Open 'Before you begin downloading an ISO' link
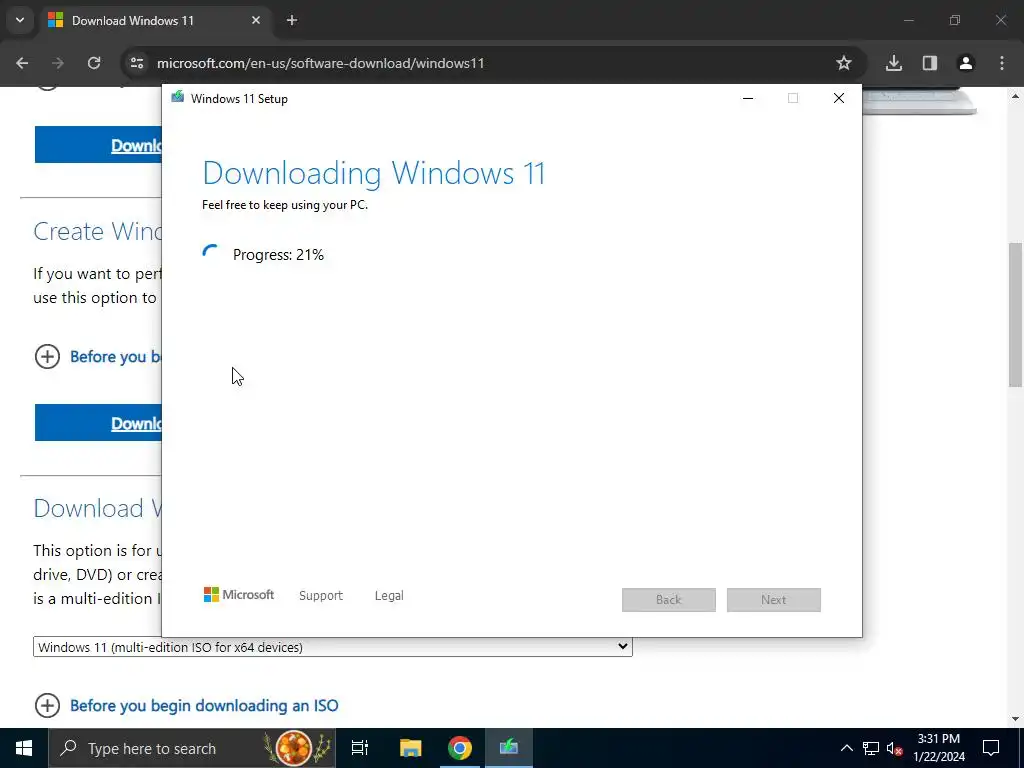Image resolution: width=1024 pixels, height=768 pixels. (x=204, y=705)
